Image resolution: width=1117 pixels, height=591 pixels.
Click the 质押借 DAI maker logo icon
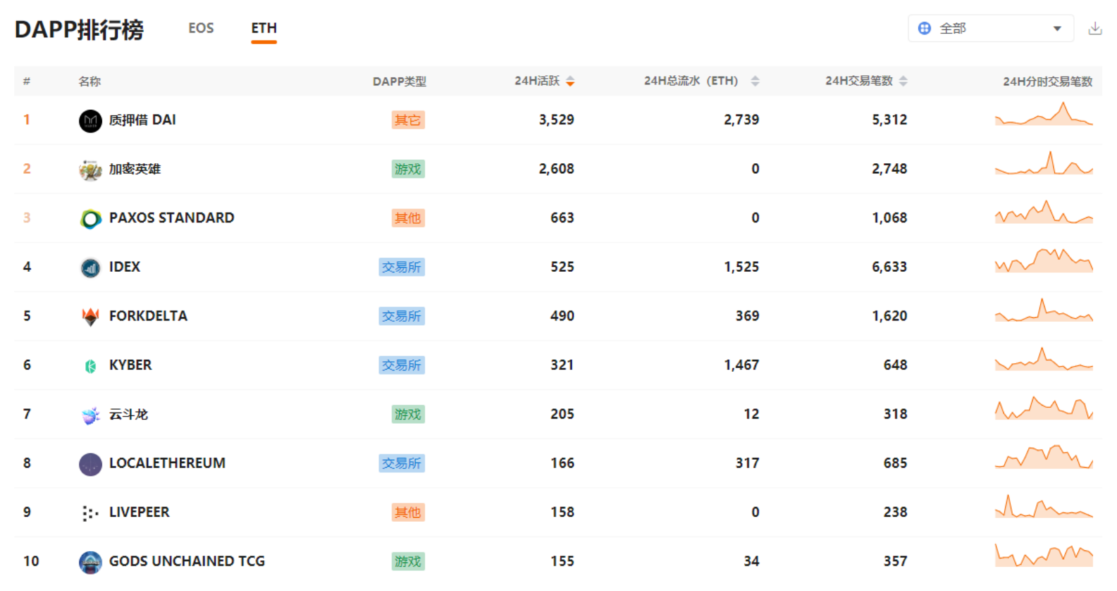point(90,121)
